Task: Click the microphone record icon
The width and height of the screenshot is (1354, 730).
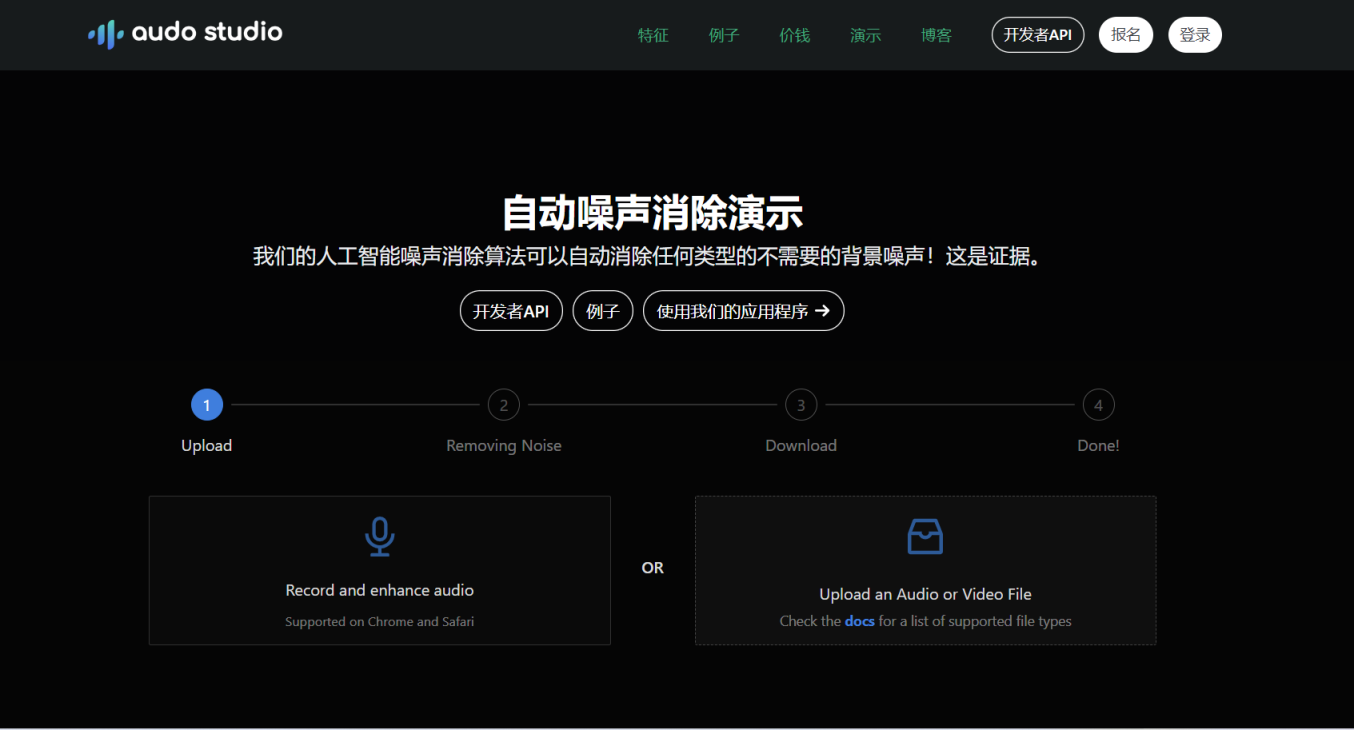Action: pos(379,537)
